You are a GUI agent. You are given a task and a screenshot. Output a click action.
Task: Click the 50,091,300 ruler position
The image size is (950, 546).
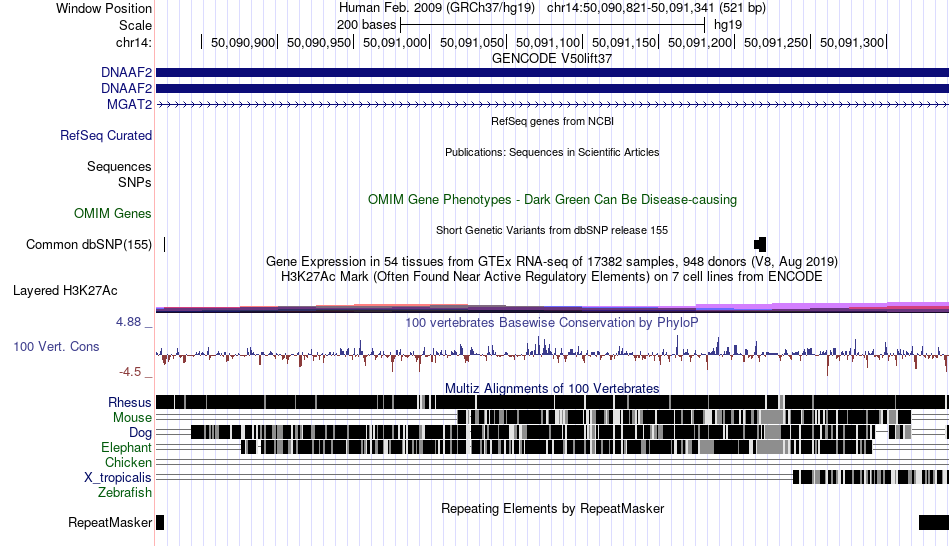pos(852,42)
